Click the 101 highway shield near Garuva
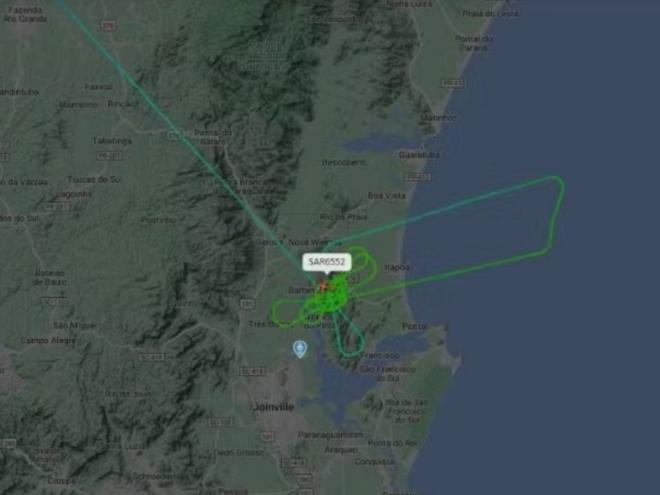Viewport: 660px width, 495px height. click(246, 303)
